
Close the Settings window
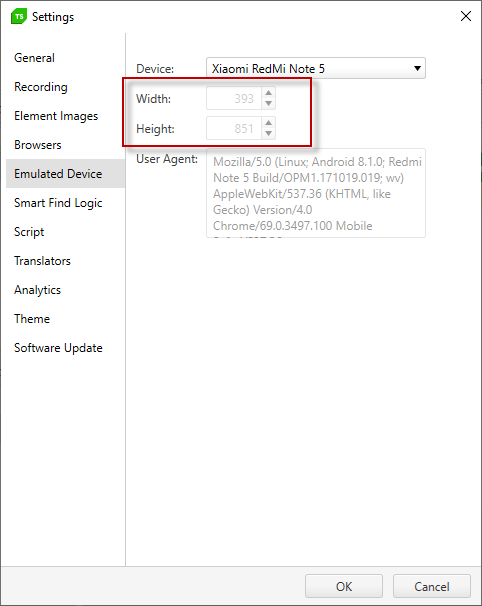466,16
